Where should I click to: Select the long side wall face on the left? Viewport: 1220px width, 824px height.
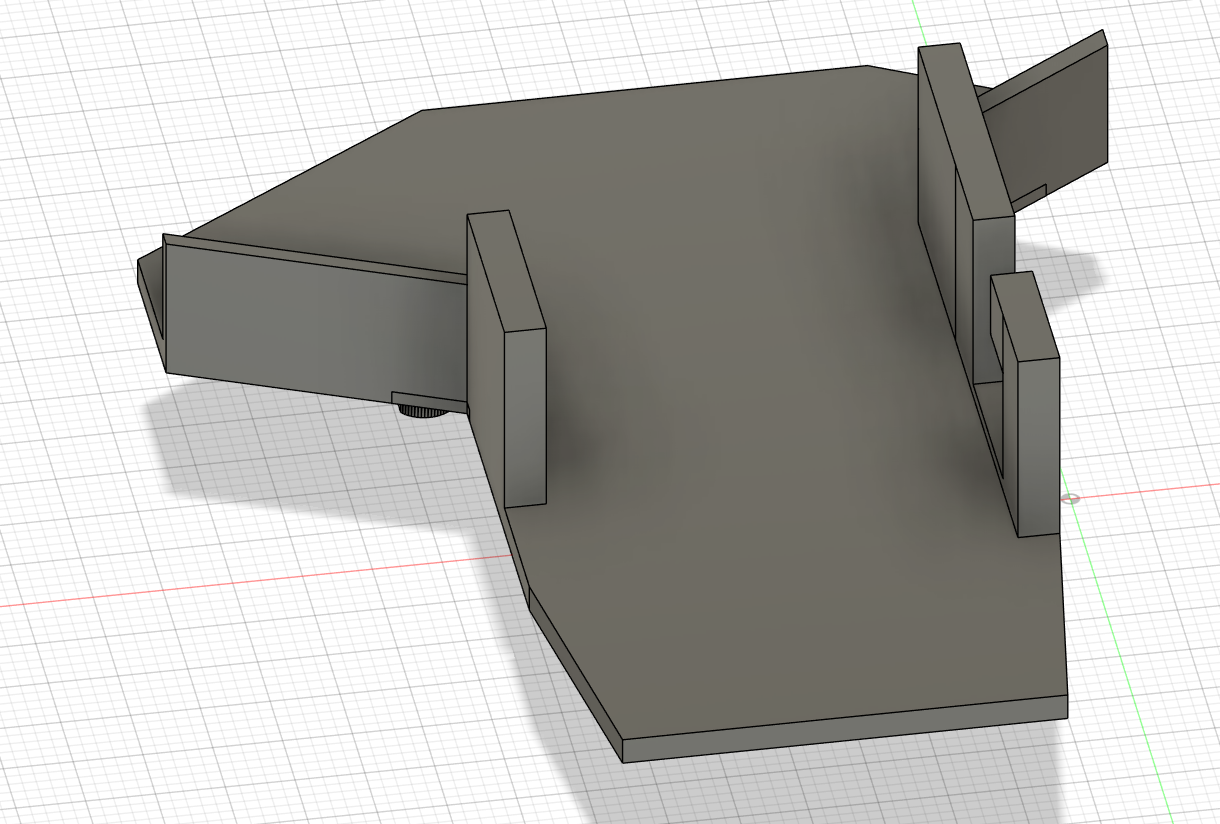315,328
